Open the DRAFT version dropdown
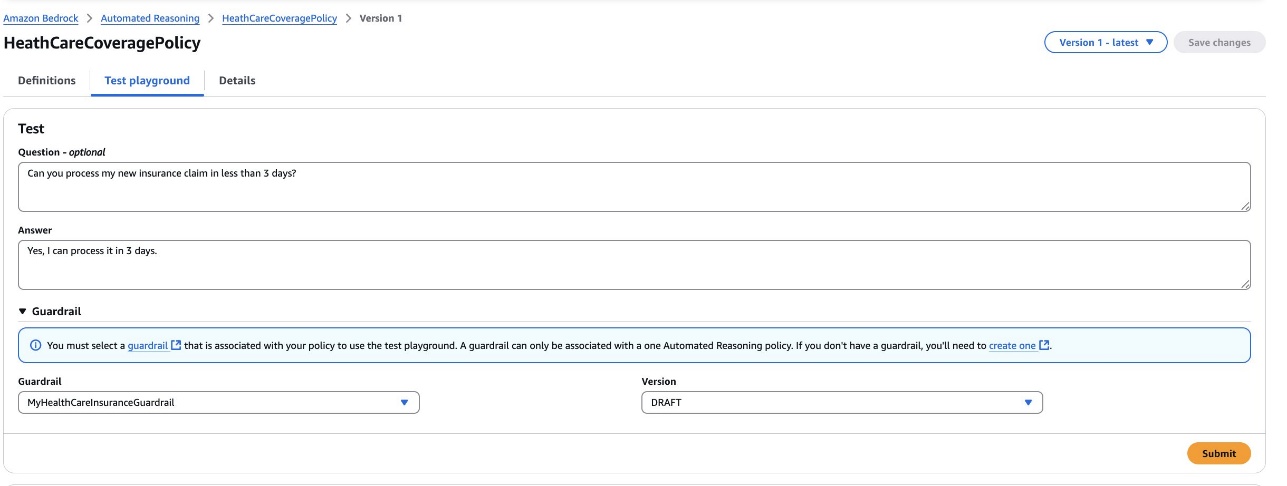Screen dimensions: 1287x486 pos(842,402)
